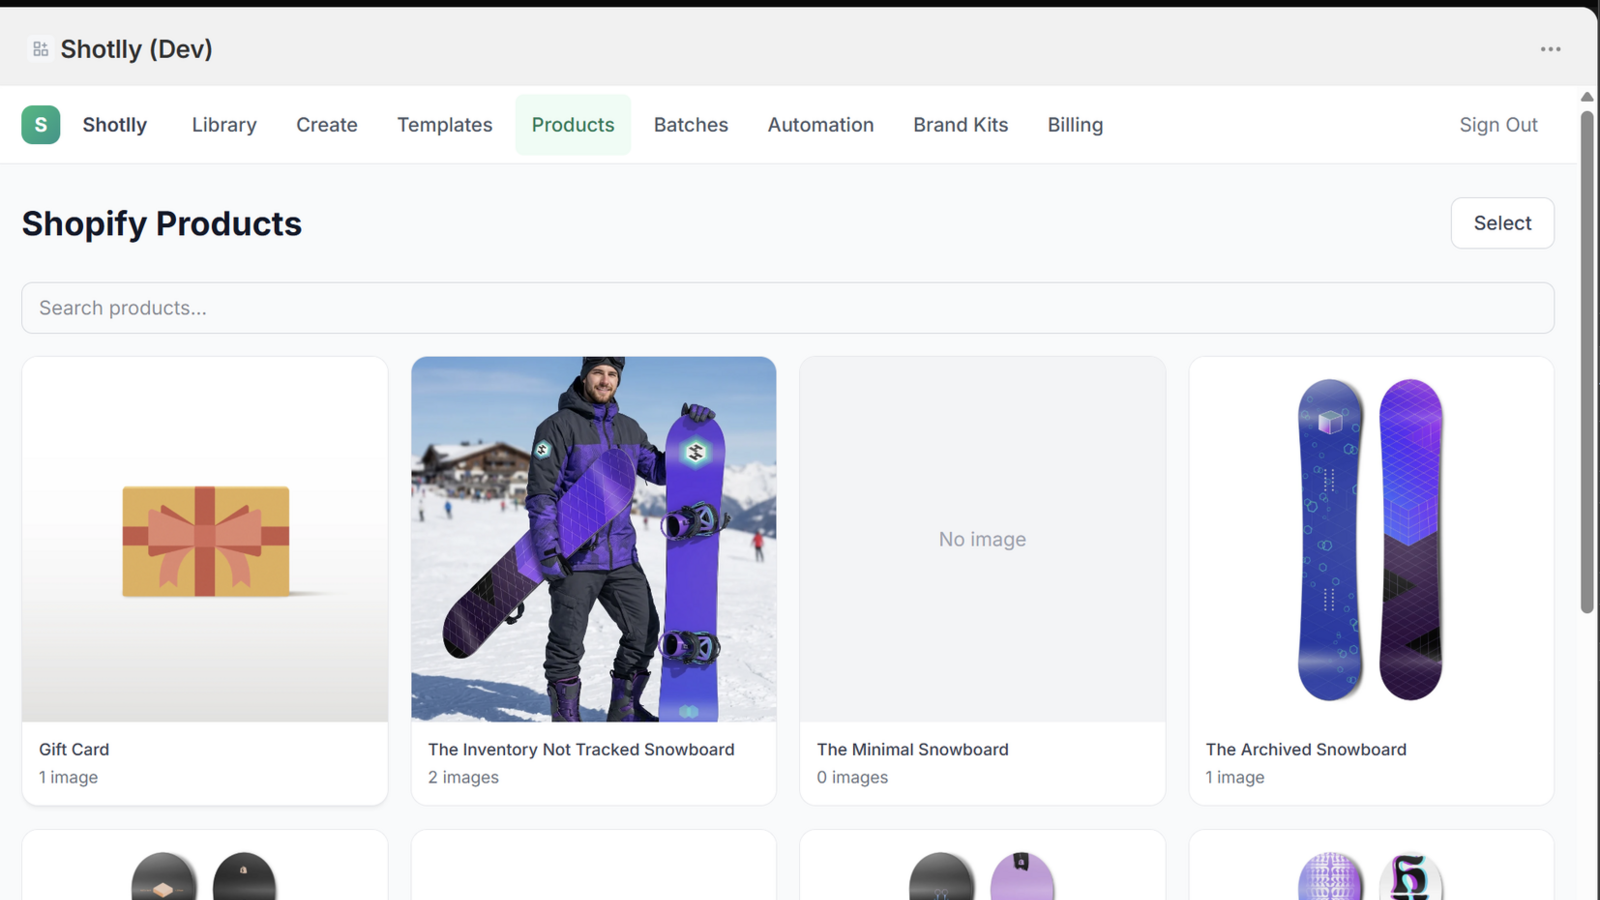Image resolution: width=1600 pixels, height=900 pixels.
Task: Switch to the Create tab
Action: point(327,125)
